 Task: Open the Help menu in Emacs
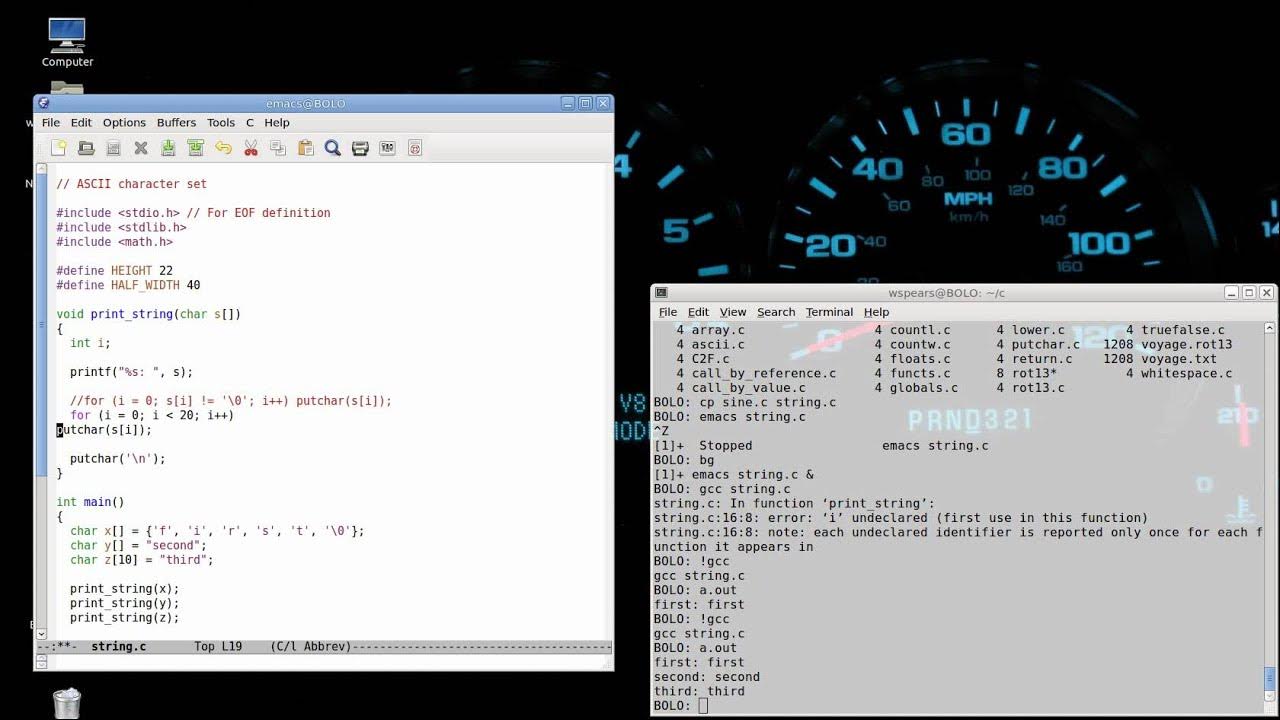(277, 123)
